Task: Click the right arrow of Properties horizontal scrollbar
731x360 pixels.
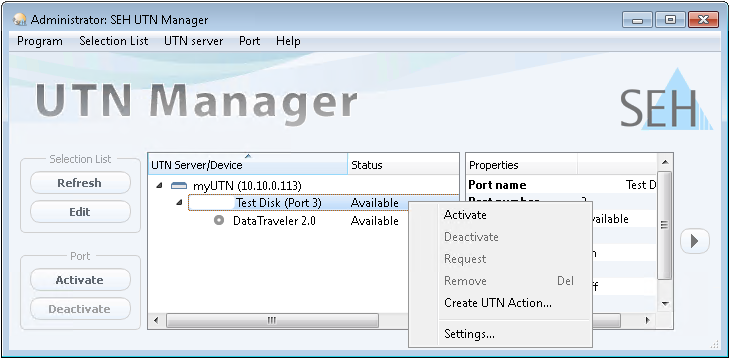Action: (x=647, y=320)
